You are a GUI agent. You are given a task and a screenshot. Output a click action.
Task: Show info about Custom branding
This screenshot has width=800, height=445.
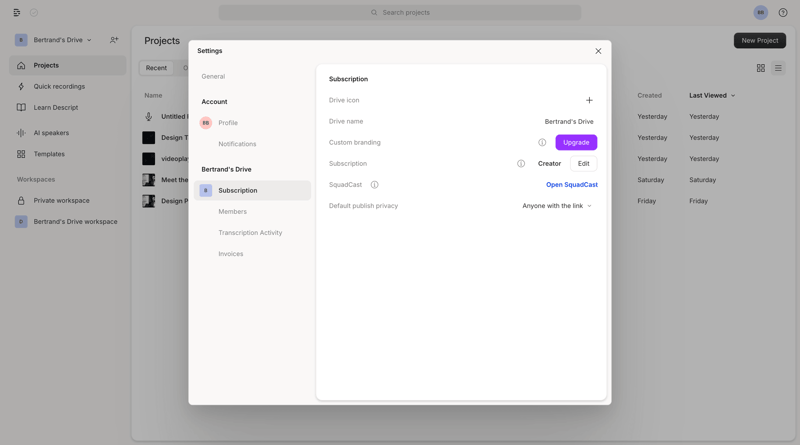pyautogui.click(x=542, y=142)
